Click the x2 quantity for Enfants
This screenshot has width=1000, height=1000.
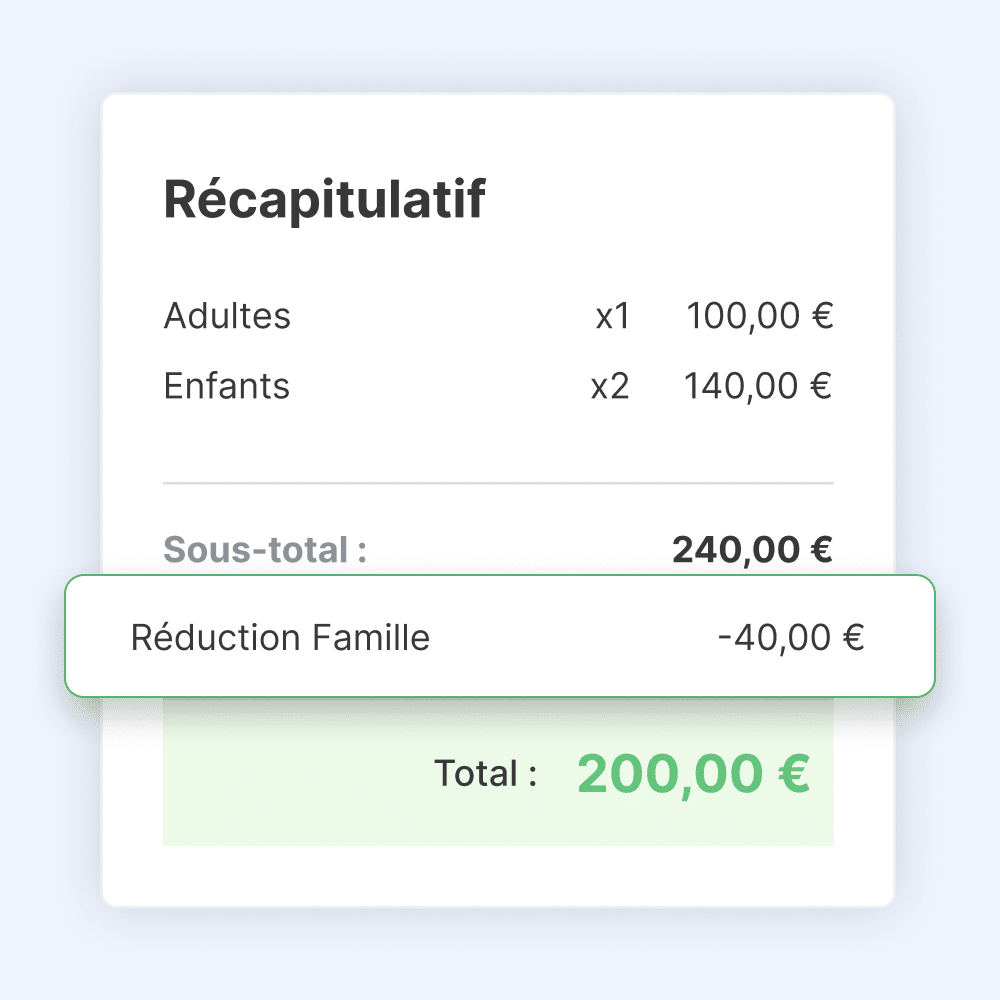coord(610,387)
